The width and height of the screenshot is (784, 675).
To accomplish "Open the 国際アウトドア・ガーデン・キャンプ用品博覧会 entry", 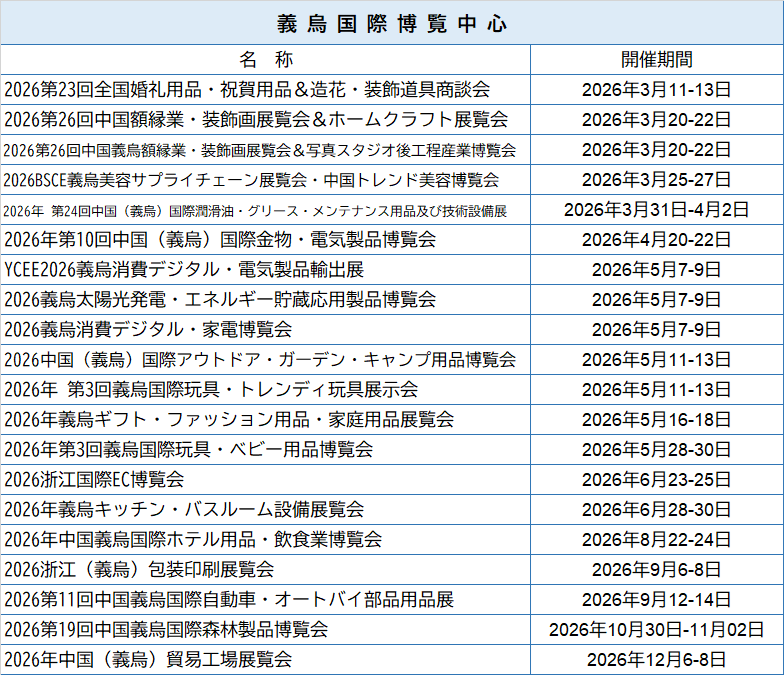I will [x=260, y=360].
